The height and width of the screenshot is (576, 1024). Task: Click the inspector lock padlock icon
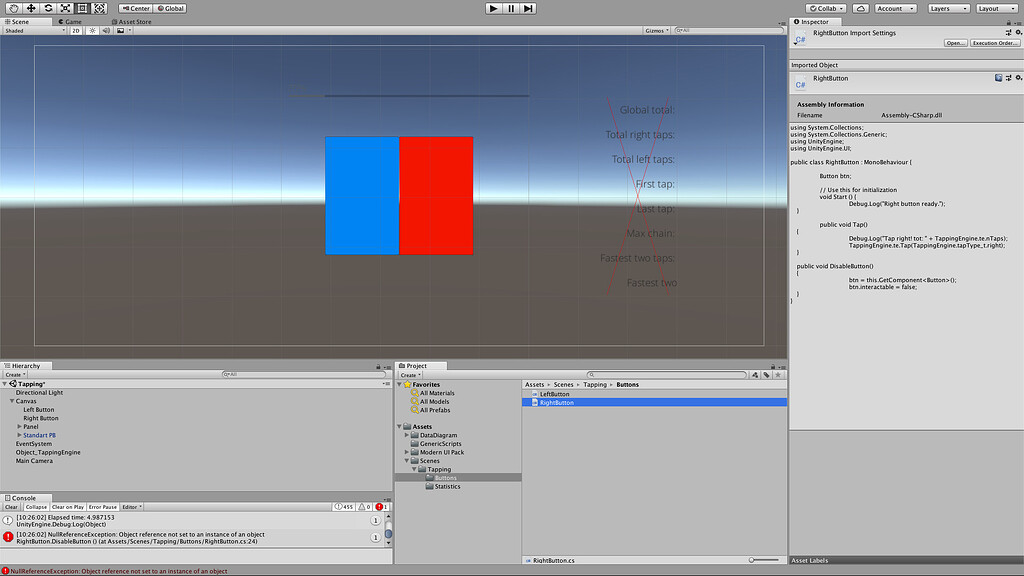coord(1007,20)
